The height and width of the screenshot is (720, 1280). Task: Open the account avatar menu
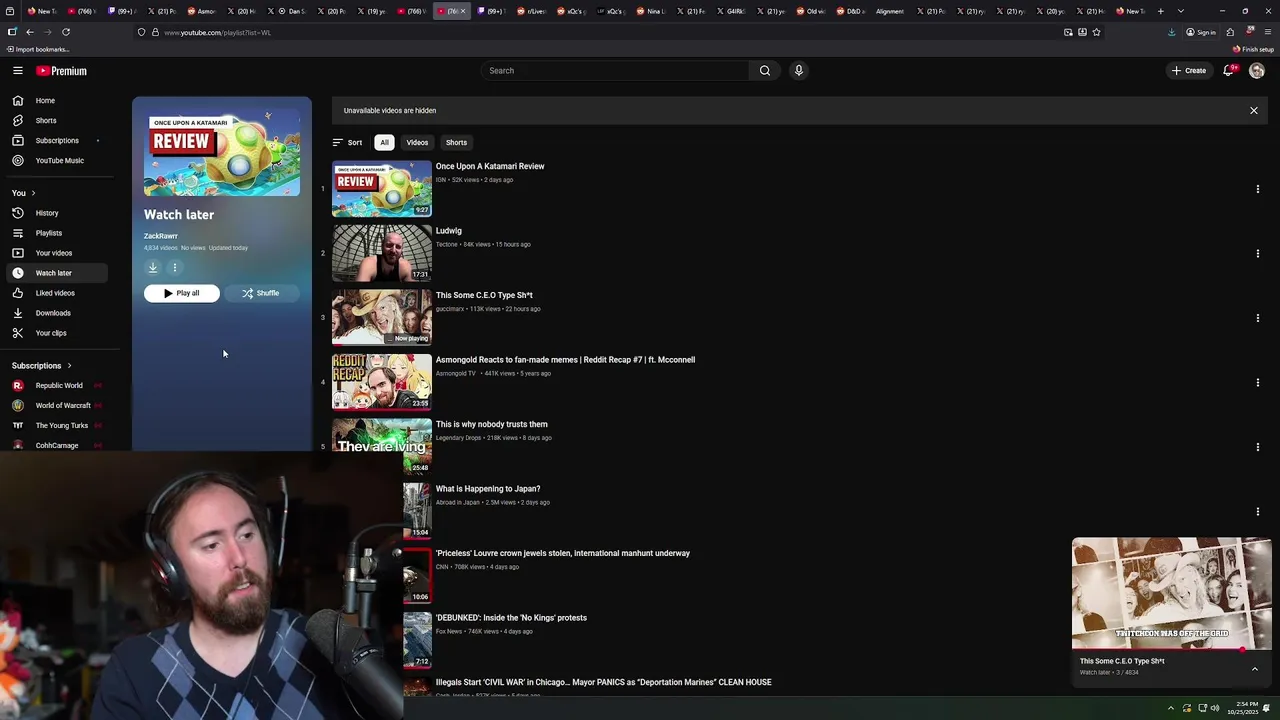pyautogui.click(x=1257, y=70)
